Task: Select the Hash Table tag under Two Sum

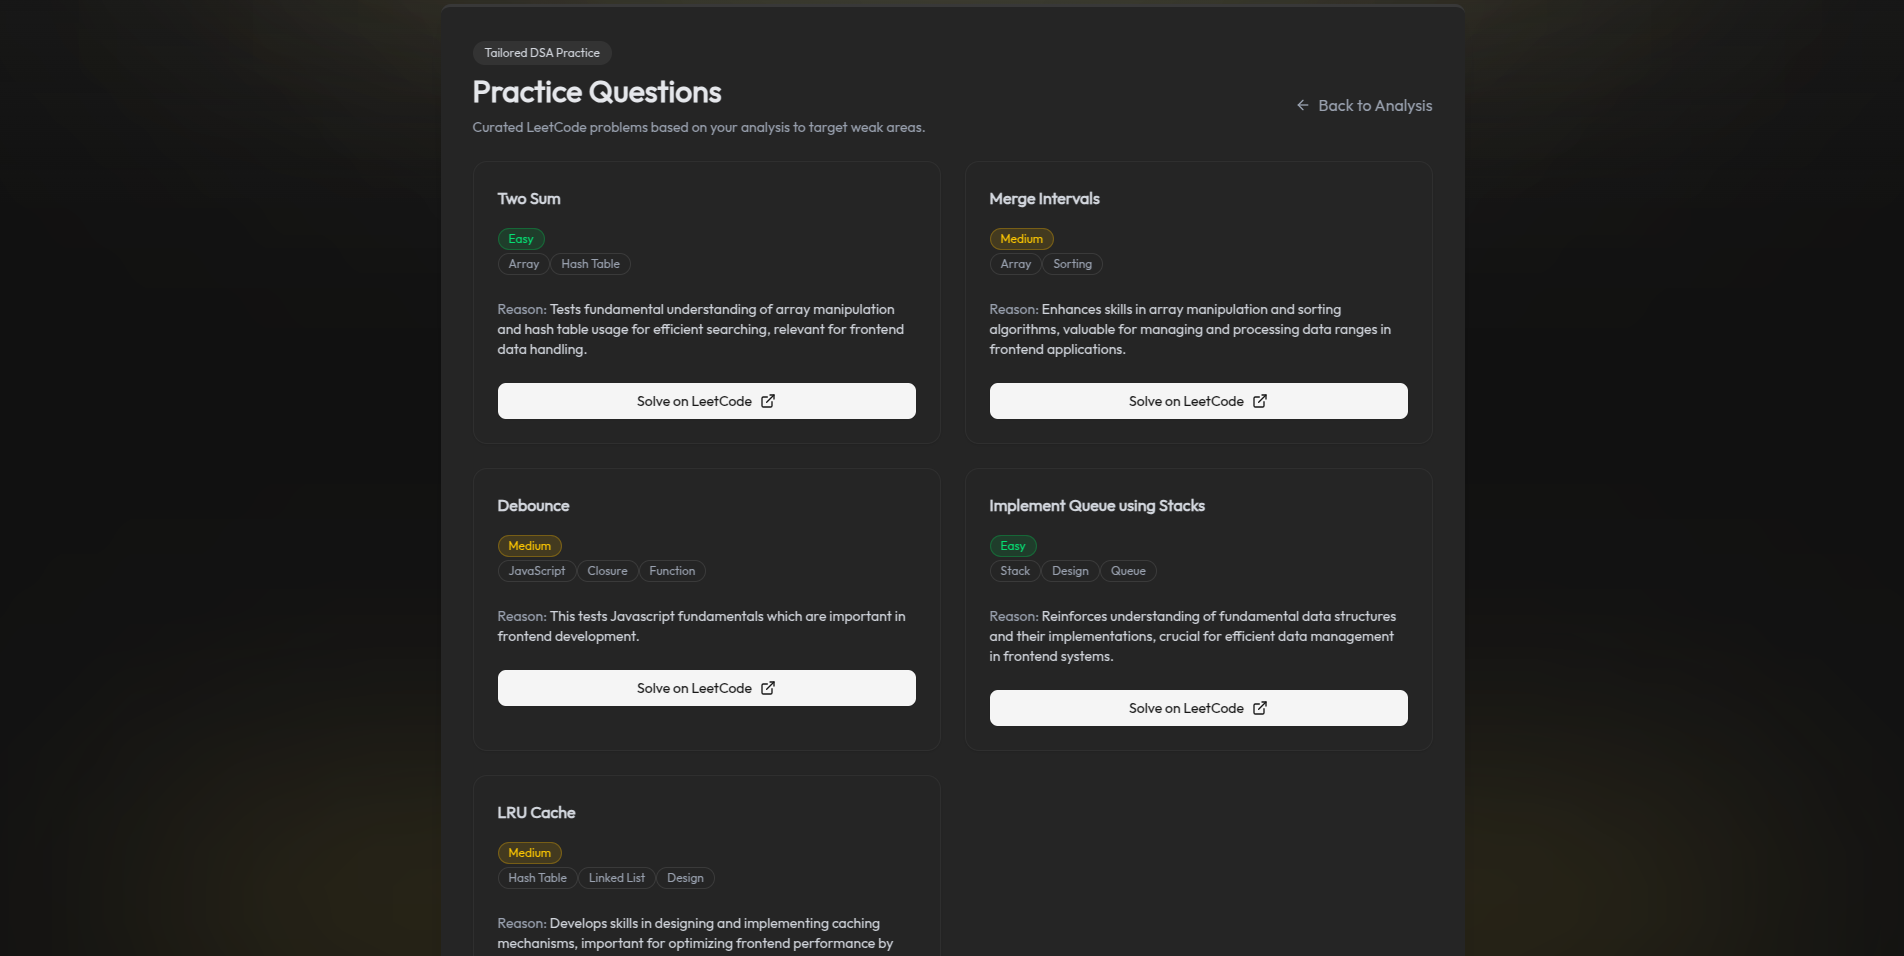Action: coord(590,264)
